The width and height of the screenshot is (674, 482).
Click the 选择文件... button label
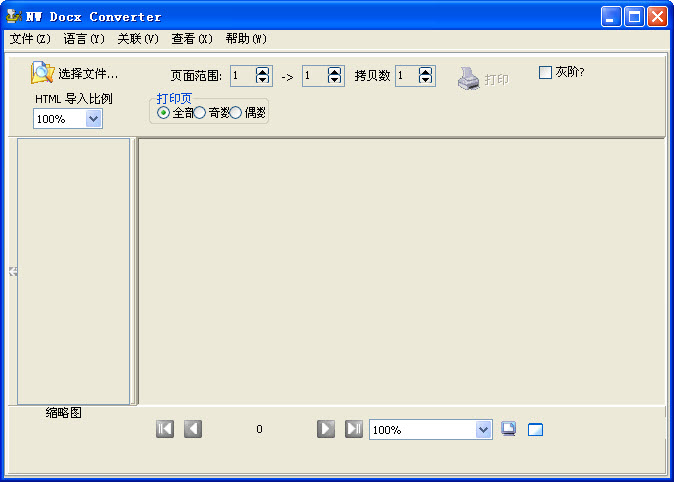point(88,74)
